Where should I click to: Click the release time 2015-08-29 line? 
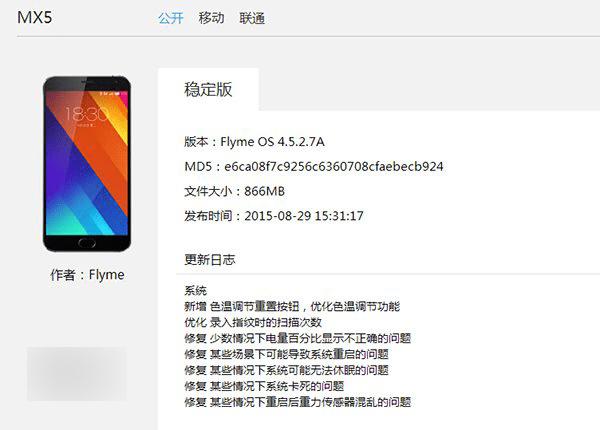(274, 216)
